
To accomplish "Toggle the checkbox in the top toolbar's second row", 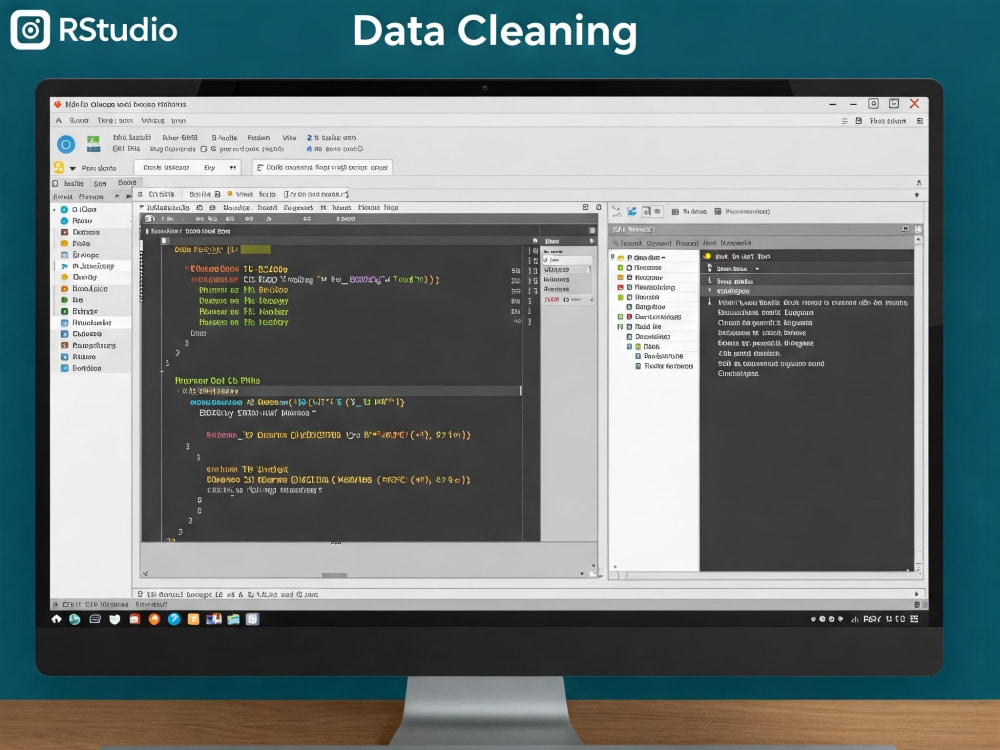I will tap(204, 149).
